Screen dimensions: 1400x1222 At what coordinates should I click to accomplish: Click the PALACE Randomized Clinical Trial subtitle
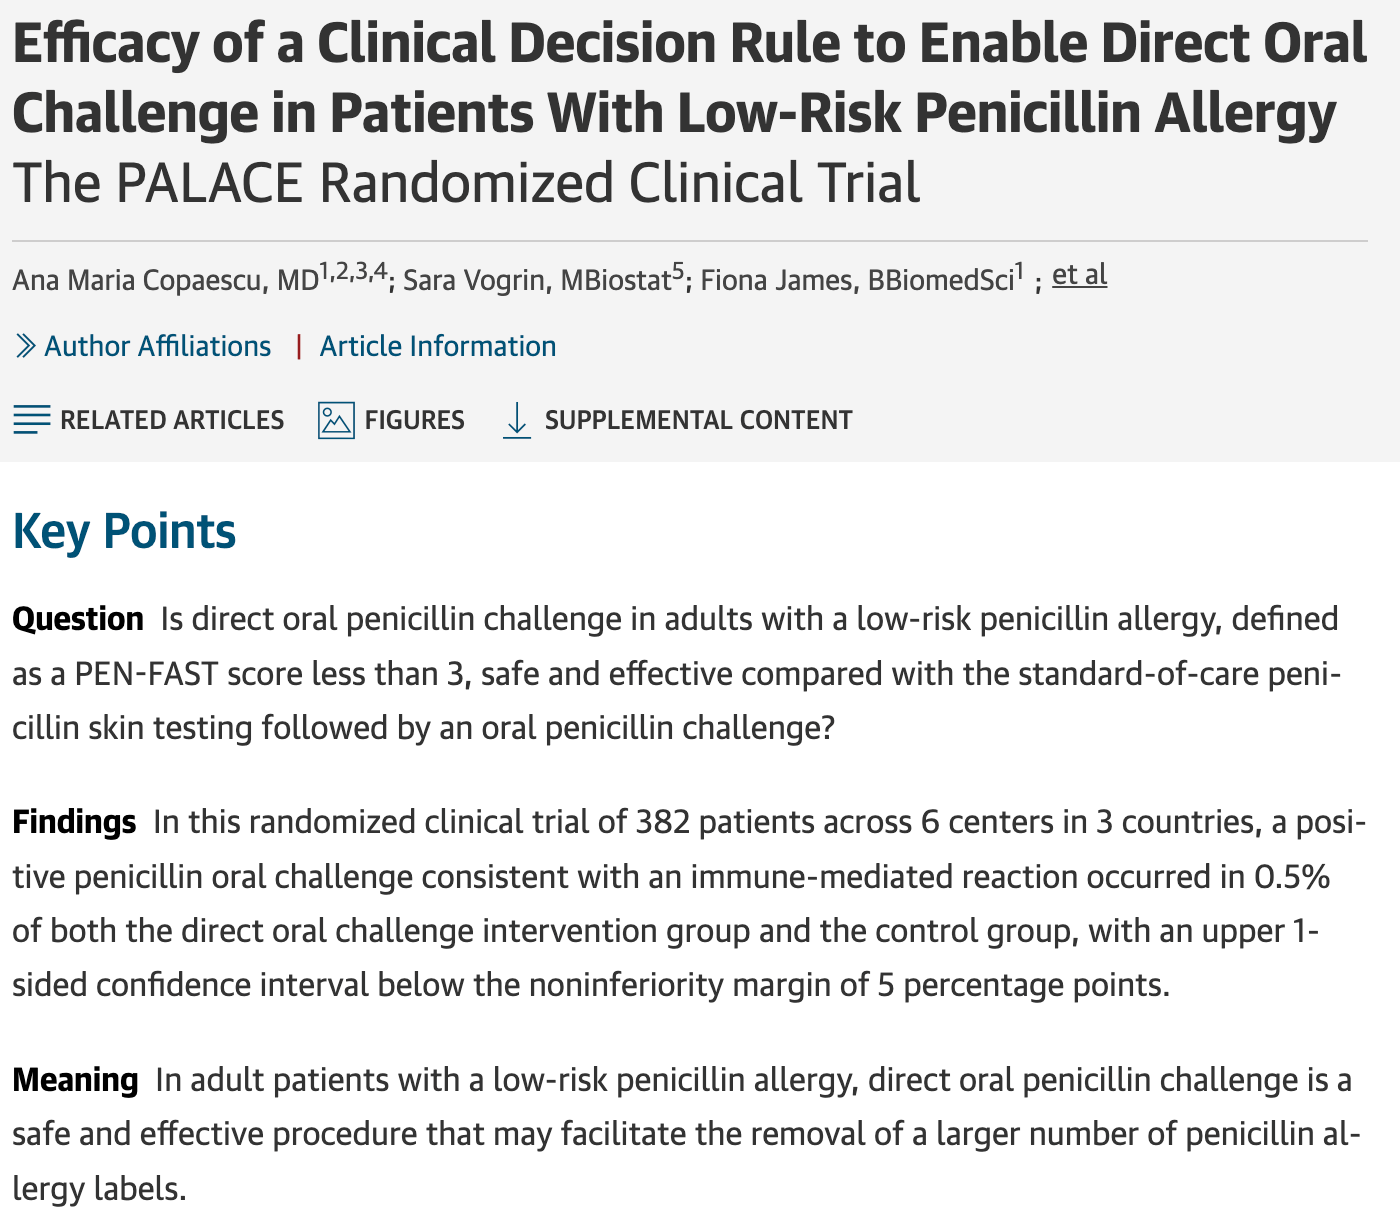[466, 184]
